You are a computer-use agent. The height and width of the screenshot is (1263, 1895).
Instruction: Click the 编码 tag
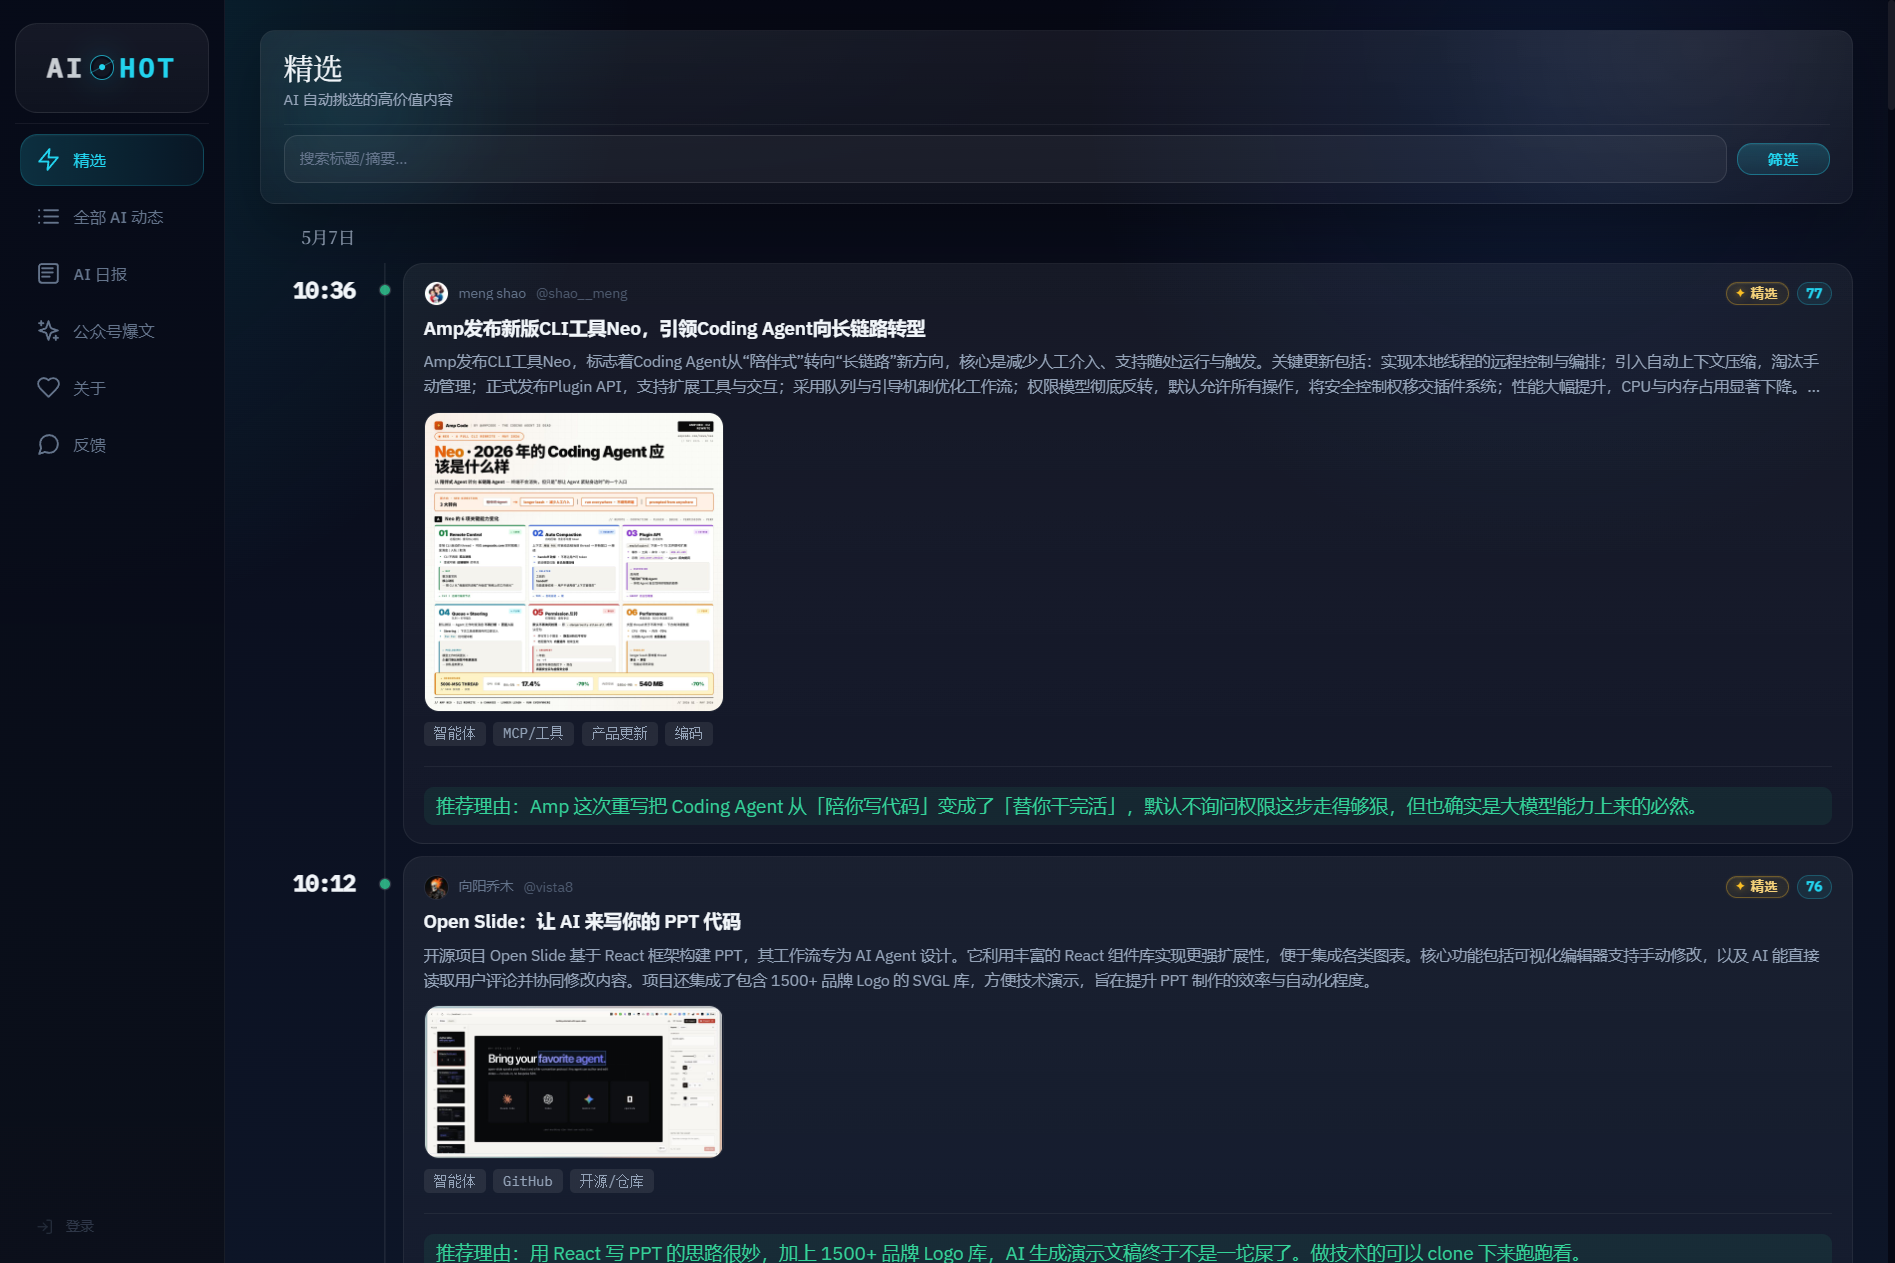pos(688,734)
